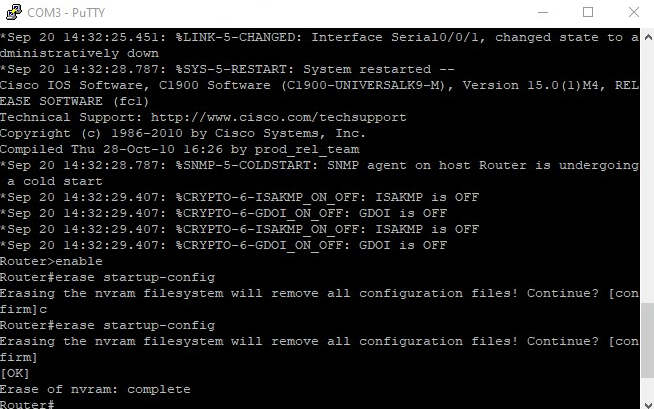Click the "Erase of nvram: complete" line
654x409 pixels.
pyautogui.click(x=95, y=389)
